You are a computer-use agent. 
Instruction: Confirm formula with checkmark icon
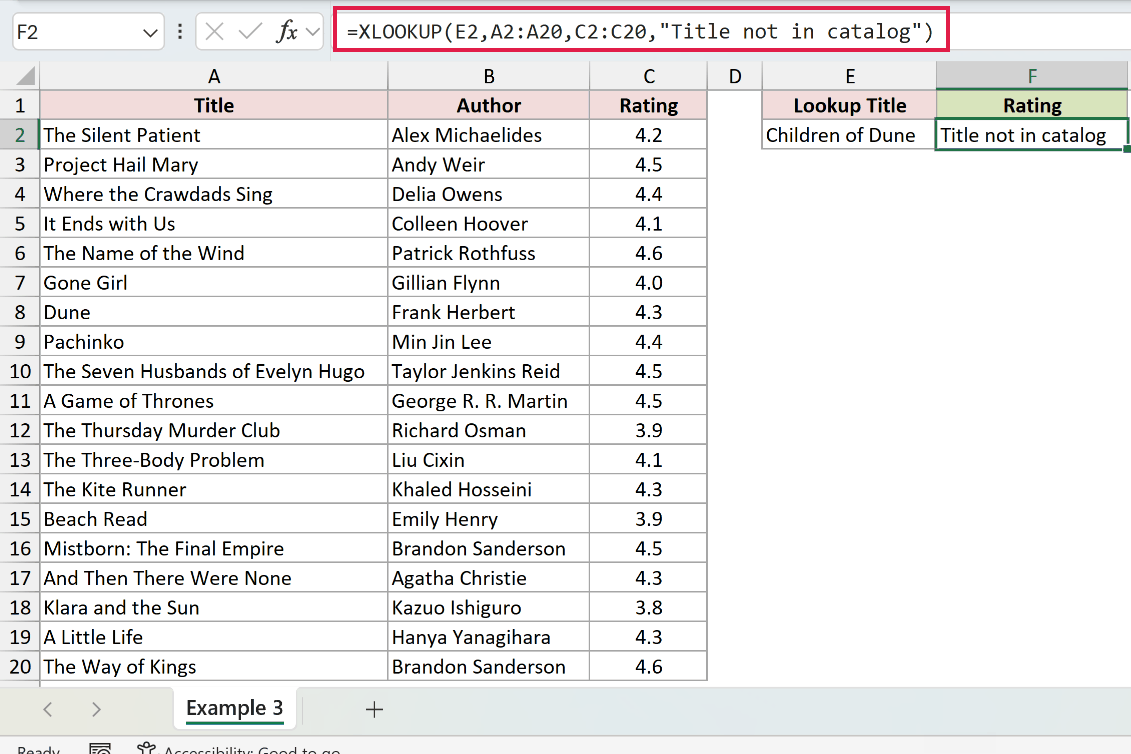[x=250, y=32]
